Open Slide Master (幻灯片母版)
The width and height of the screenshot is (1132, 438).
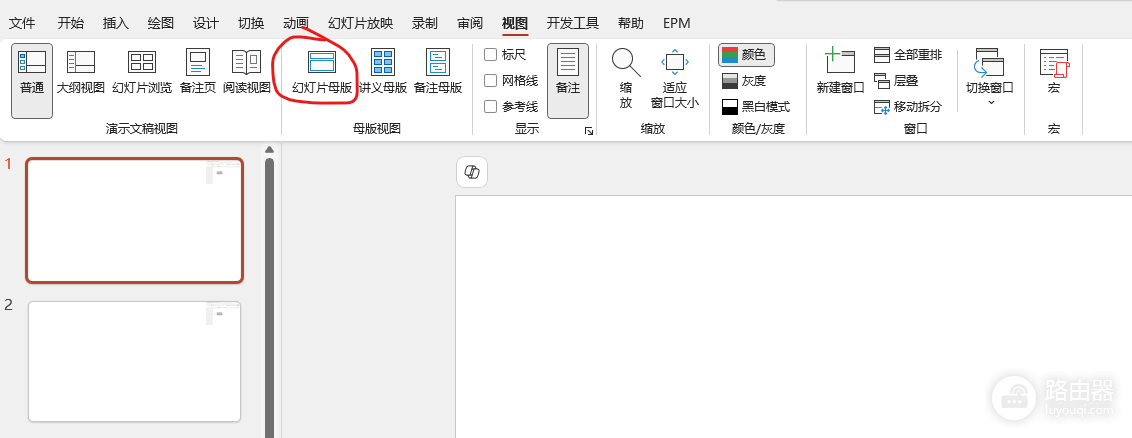pyautogui.click(x=322, y=72)
